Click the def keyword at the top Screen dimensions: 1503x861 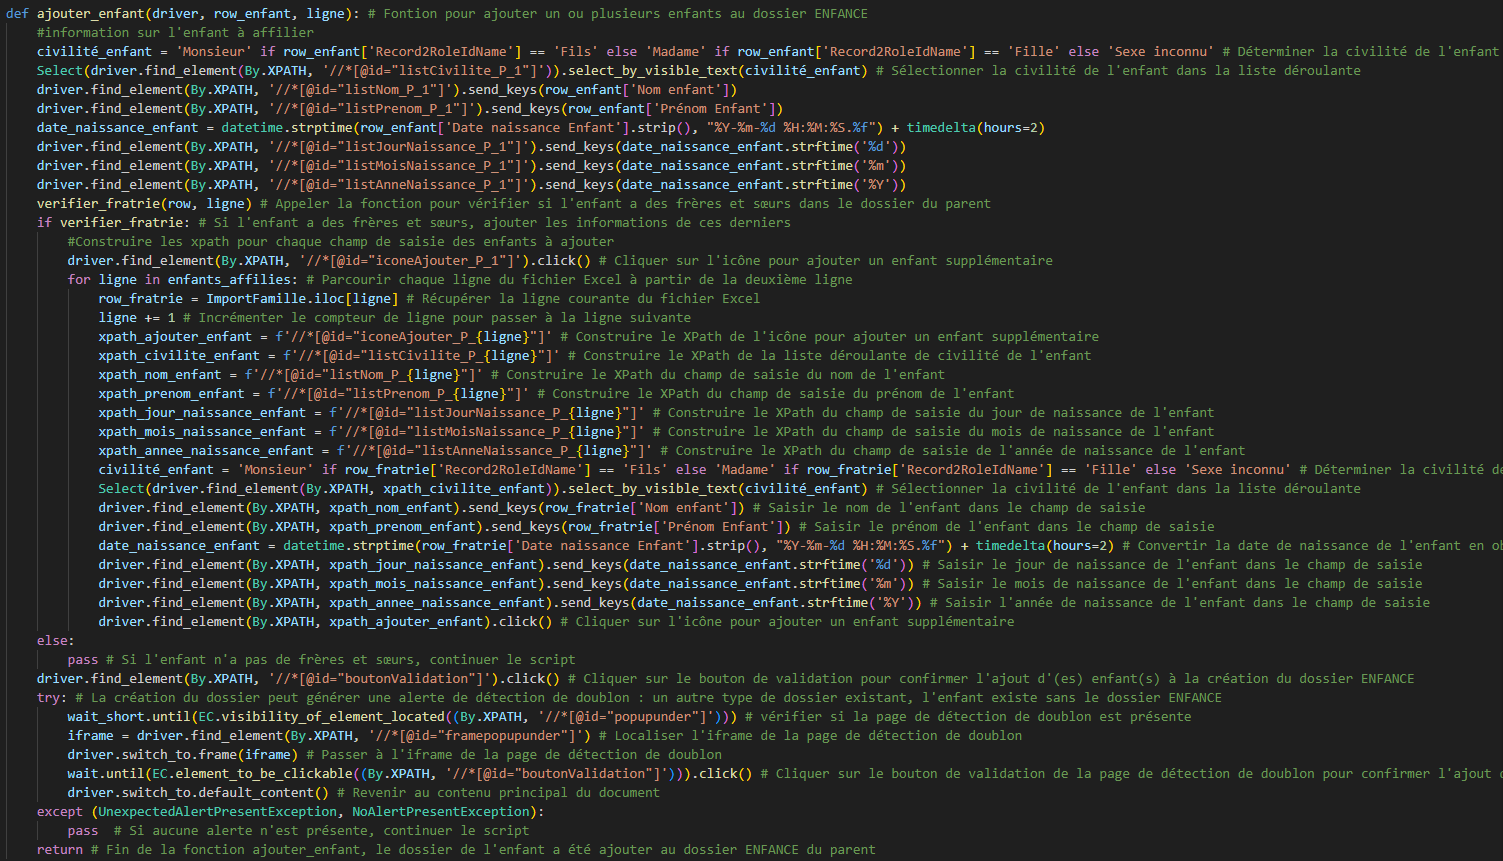[17, 14]
